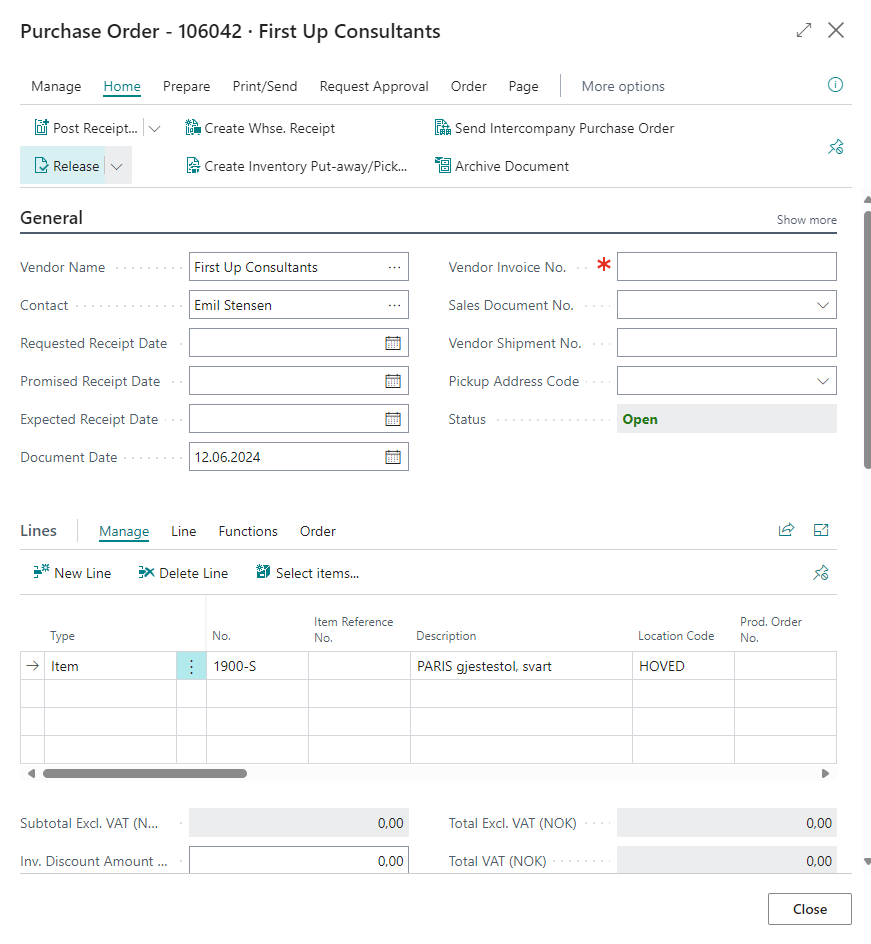
Task: Expand the Post Receipt dropdown arrow
Action: coord(154,128)
